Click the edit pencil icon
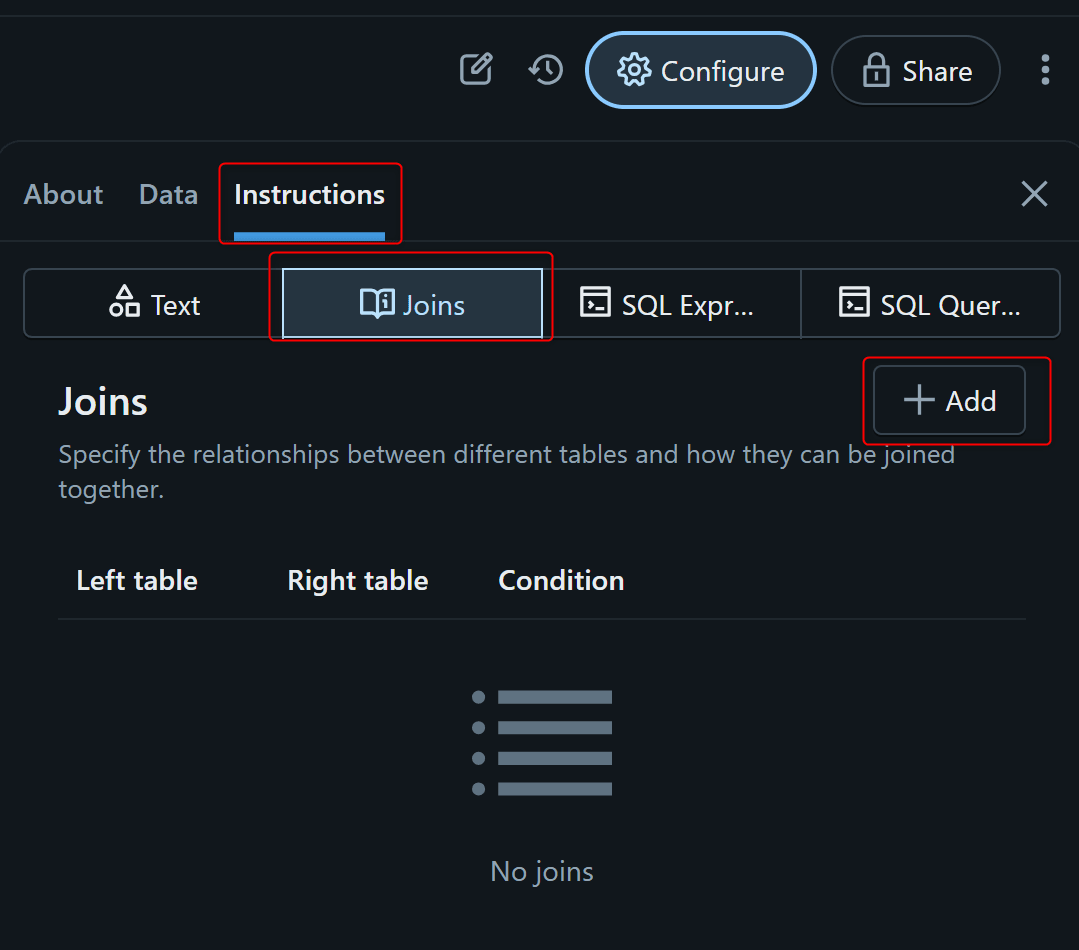 click(476, 70)
